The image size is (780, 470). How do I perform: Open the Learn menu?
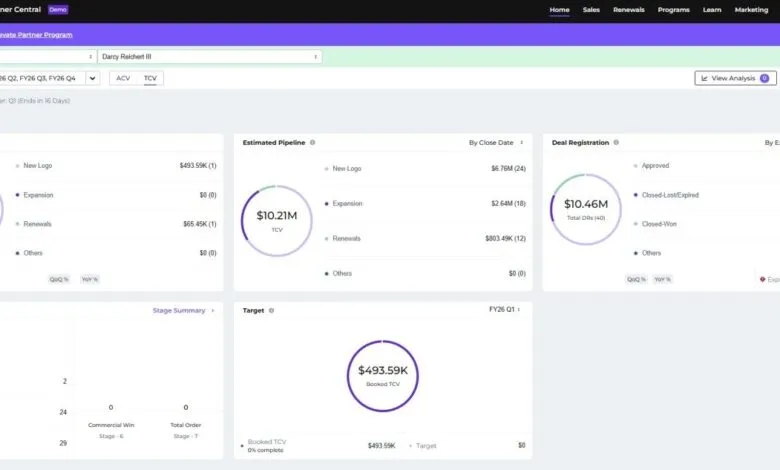click(x=712, y=10)
